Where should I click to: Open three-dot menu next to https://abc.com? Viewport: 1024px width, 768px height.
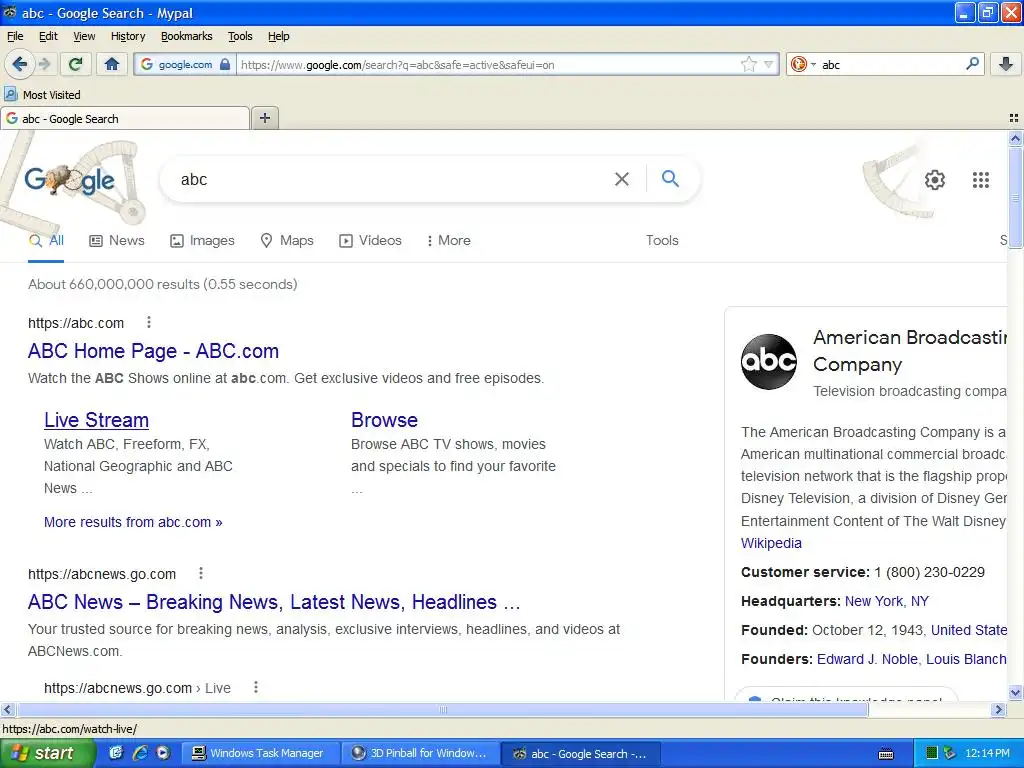pos(149,322)
